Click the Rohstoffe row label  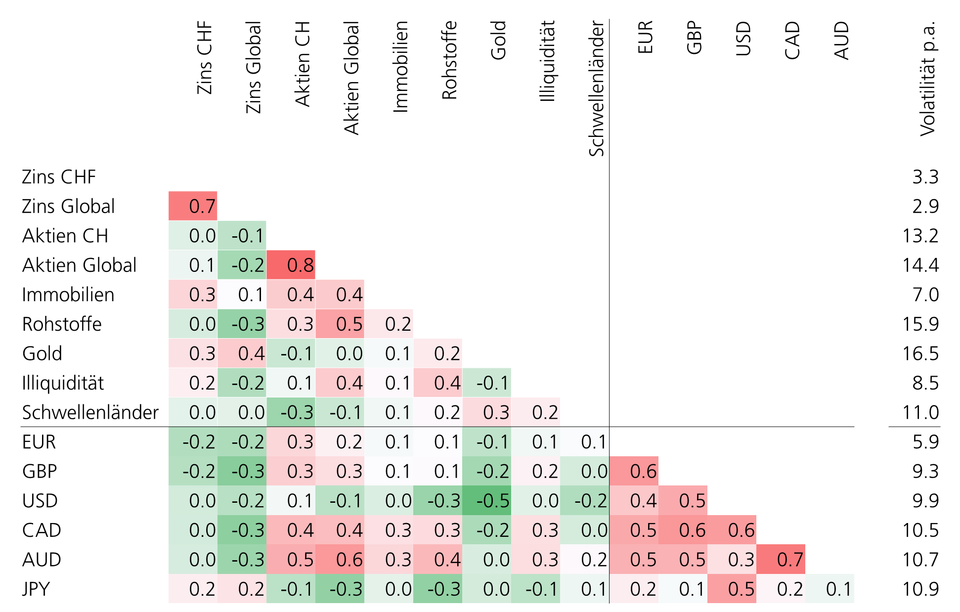[61, 324]
